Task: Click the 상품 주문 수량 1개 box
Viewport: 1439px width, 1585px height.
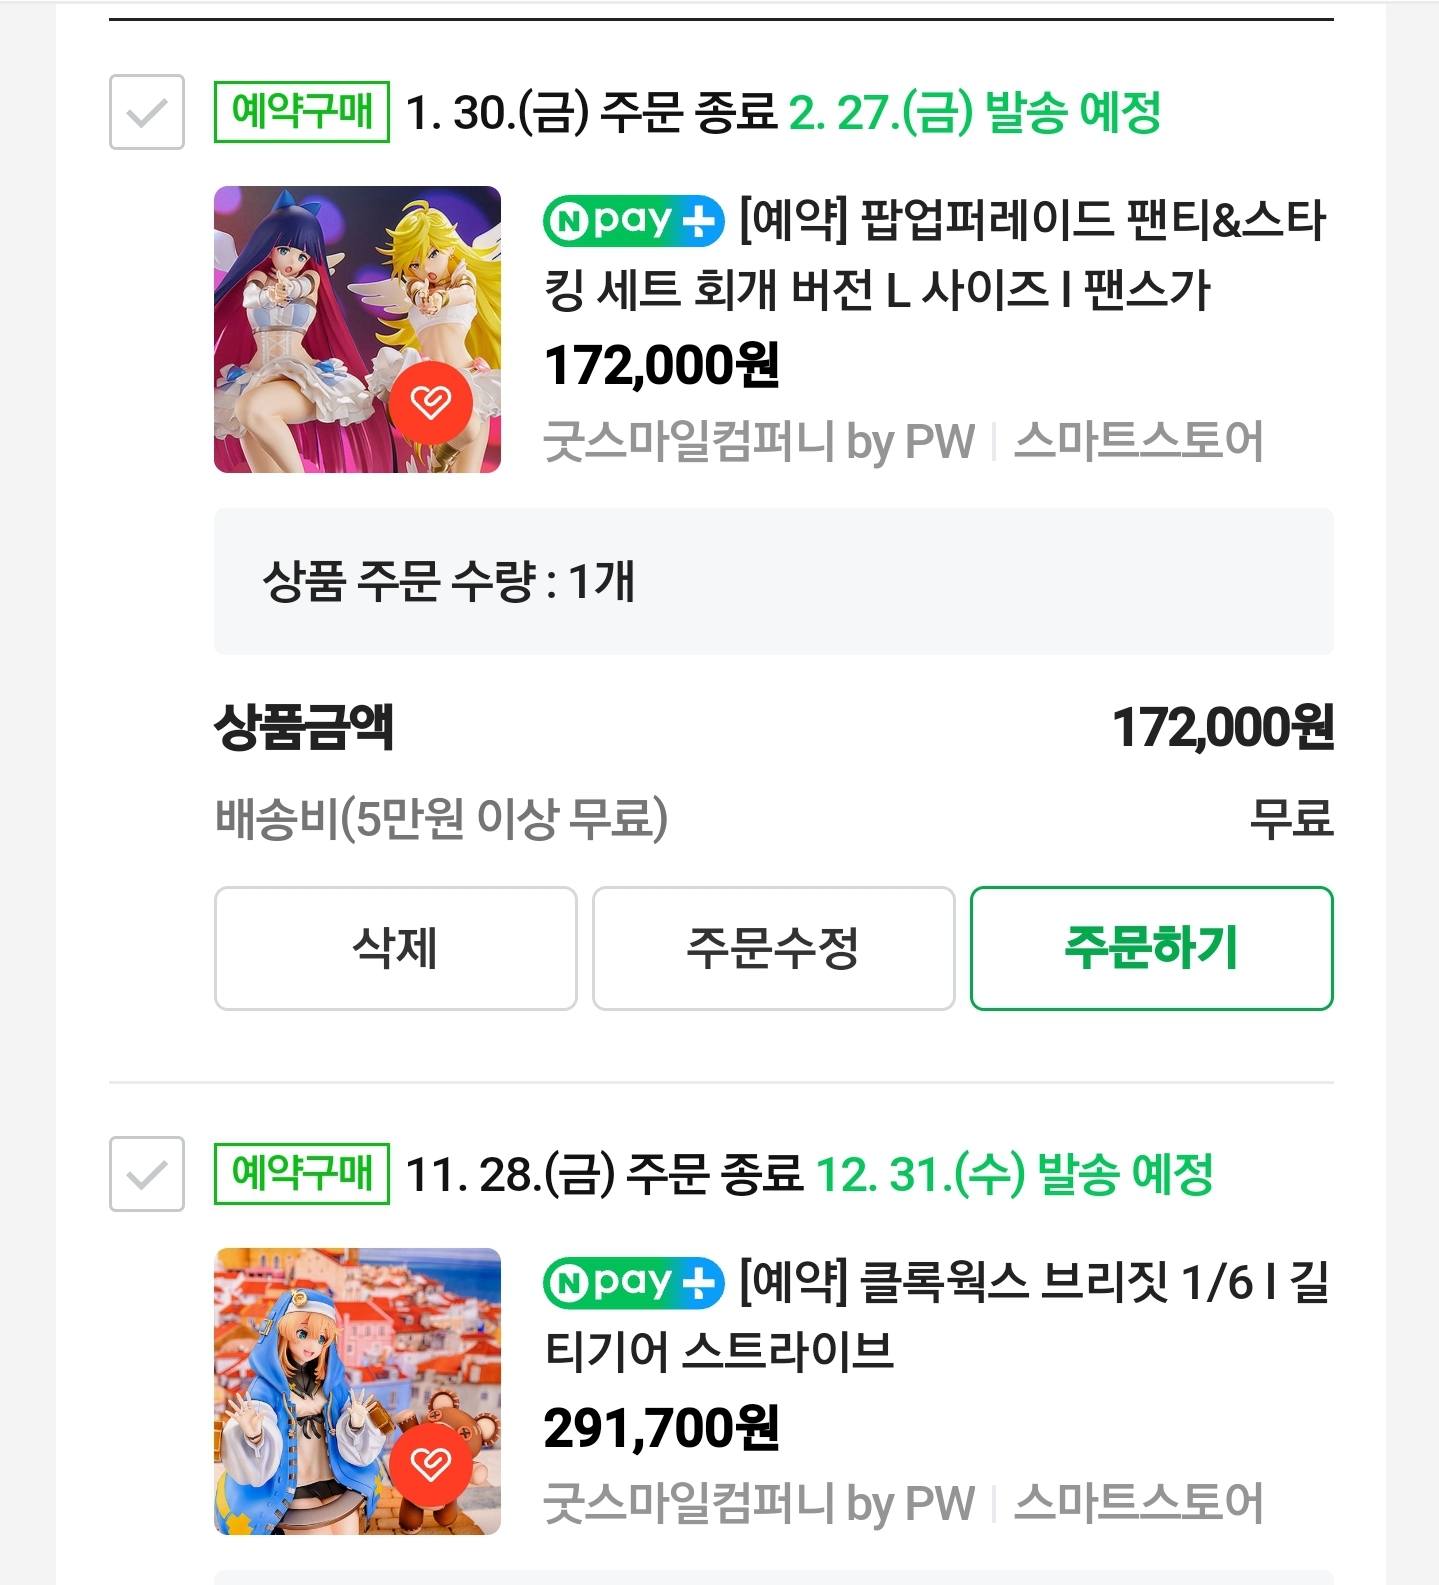Action: coord(773,582)
